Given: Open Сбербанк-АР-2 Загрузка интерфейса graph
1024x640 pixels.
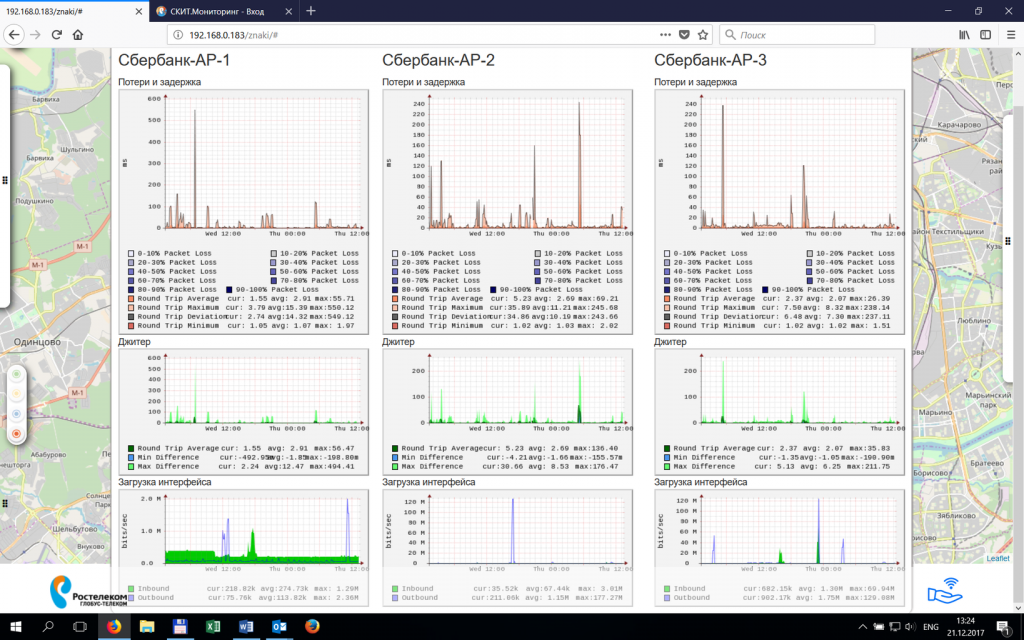Looking at the screenshot, I should [x=507, y=547].
